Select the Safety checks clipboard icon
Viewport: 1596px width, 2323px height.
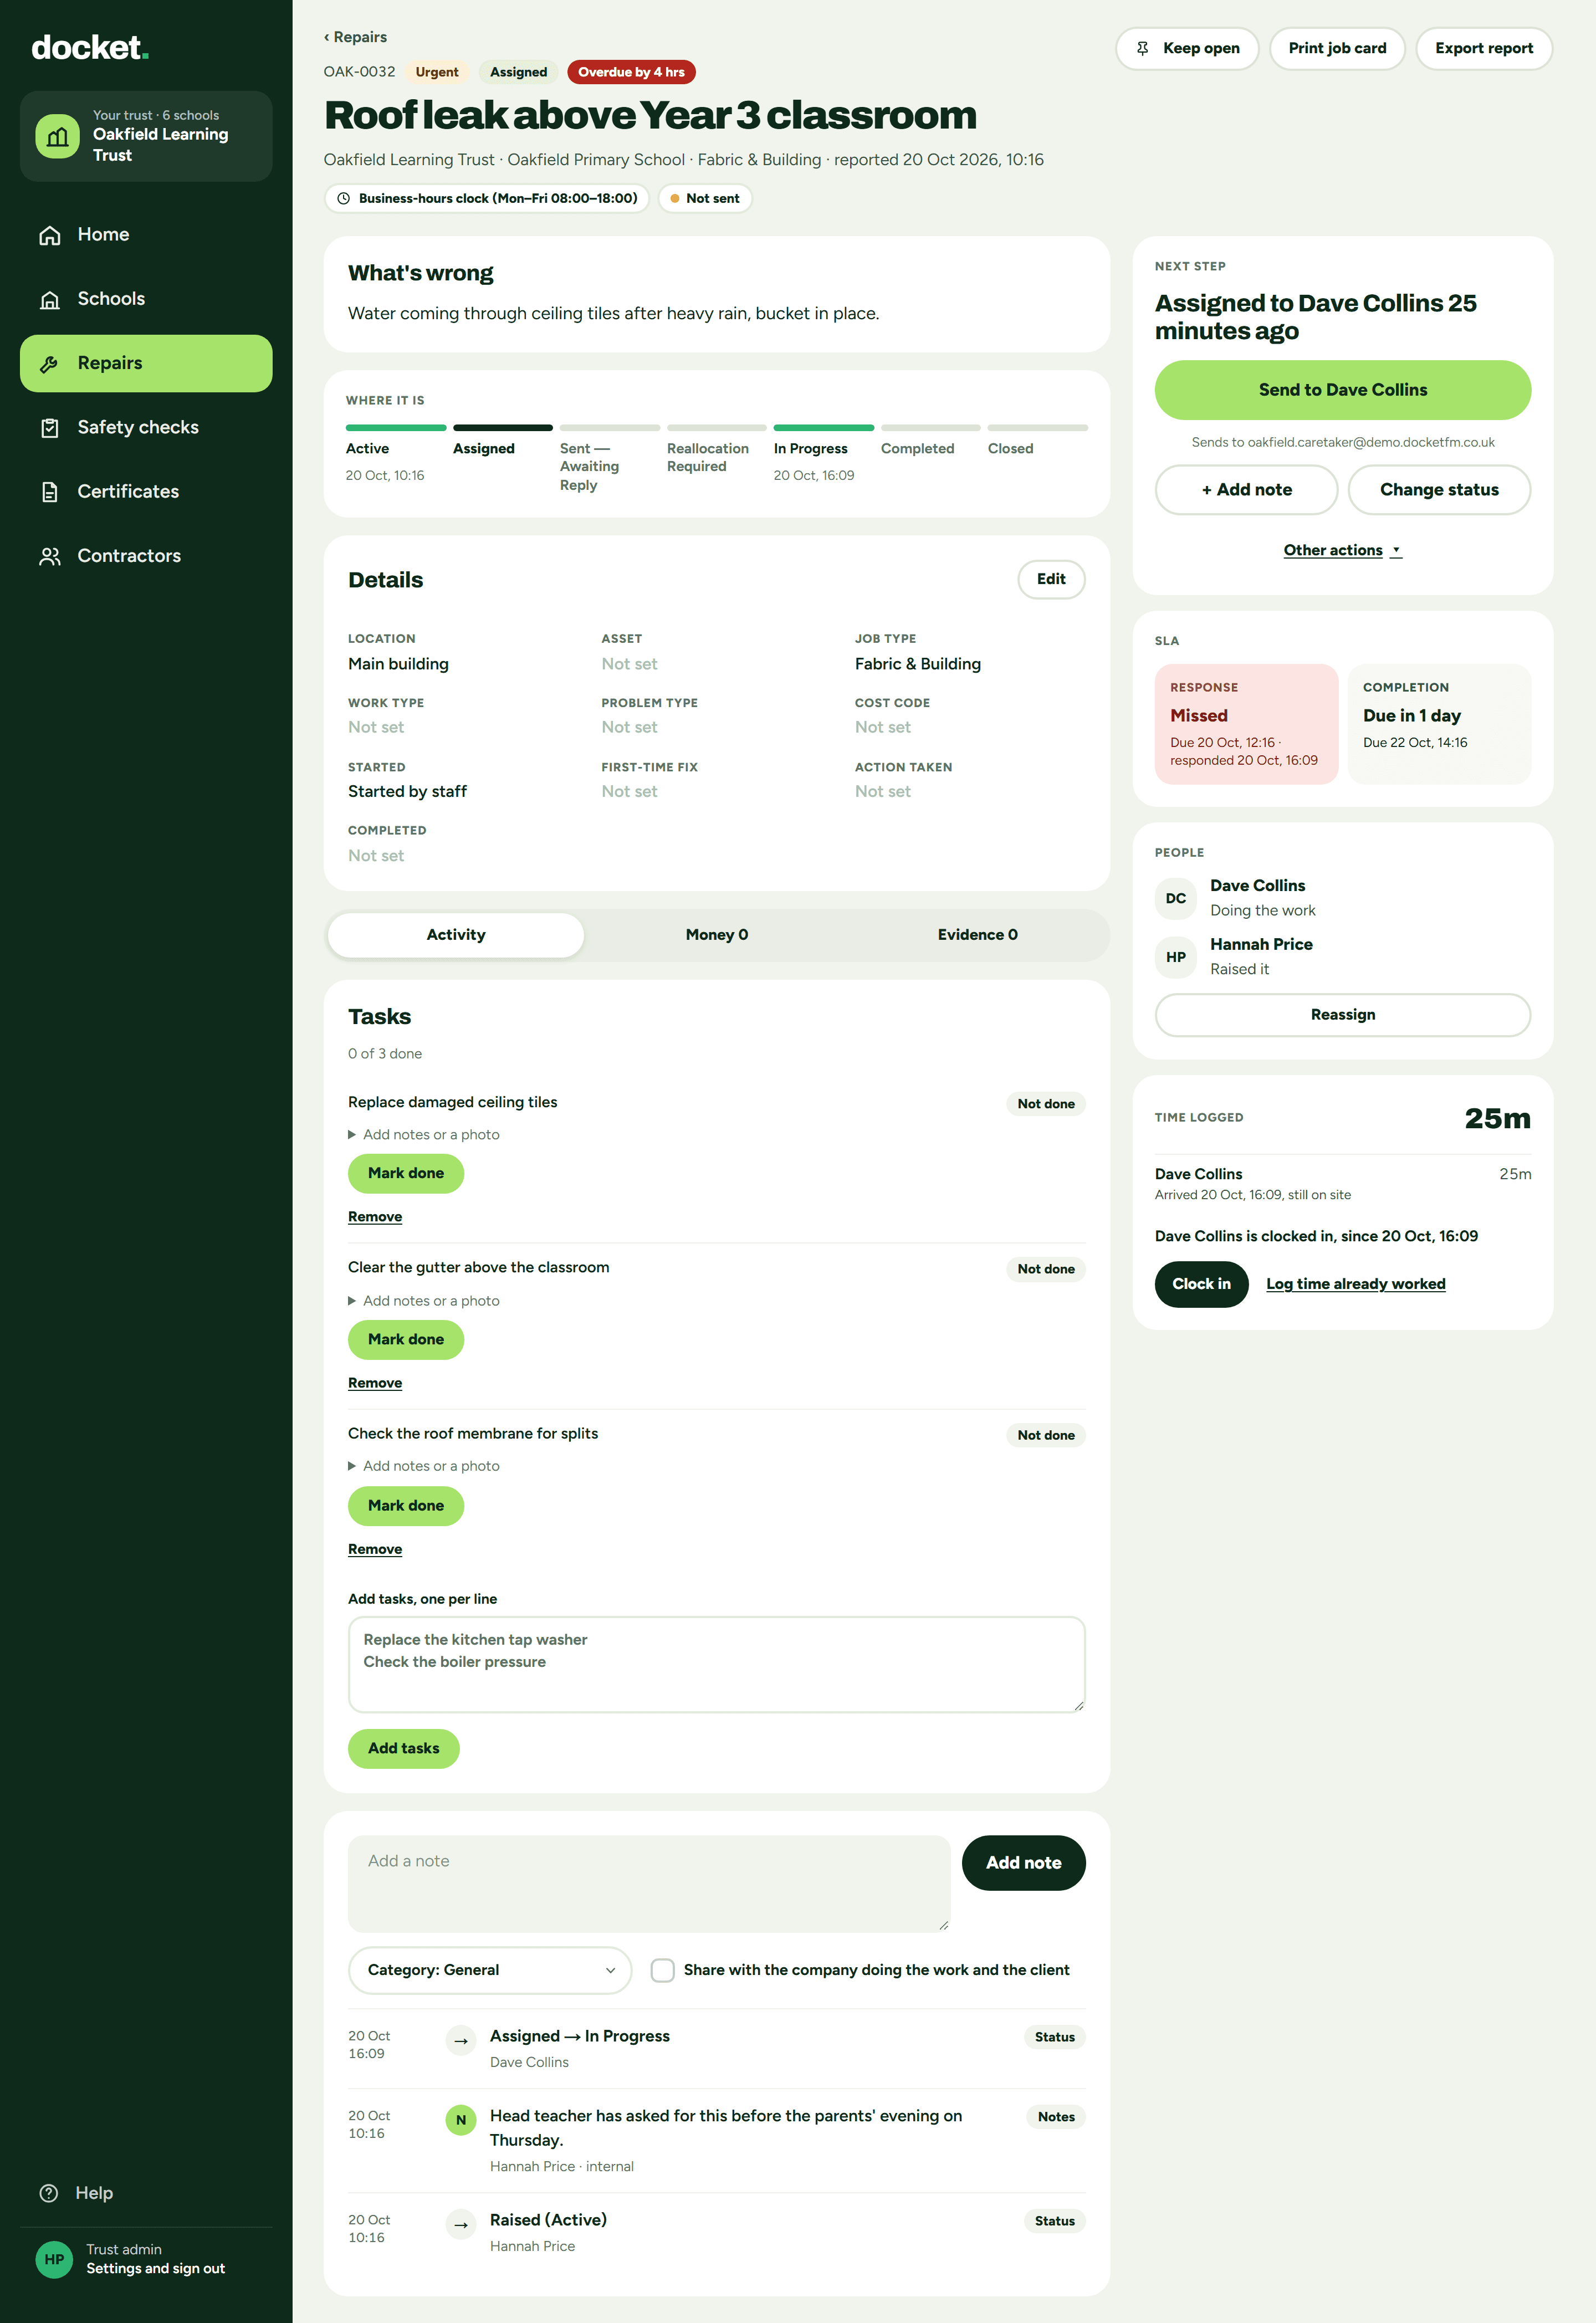[x=50, y=428]
